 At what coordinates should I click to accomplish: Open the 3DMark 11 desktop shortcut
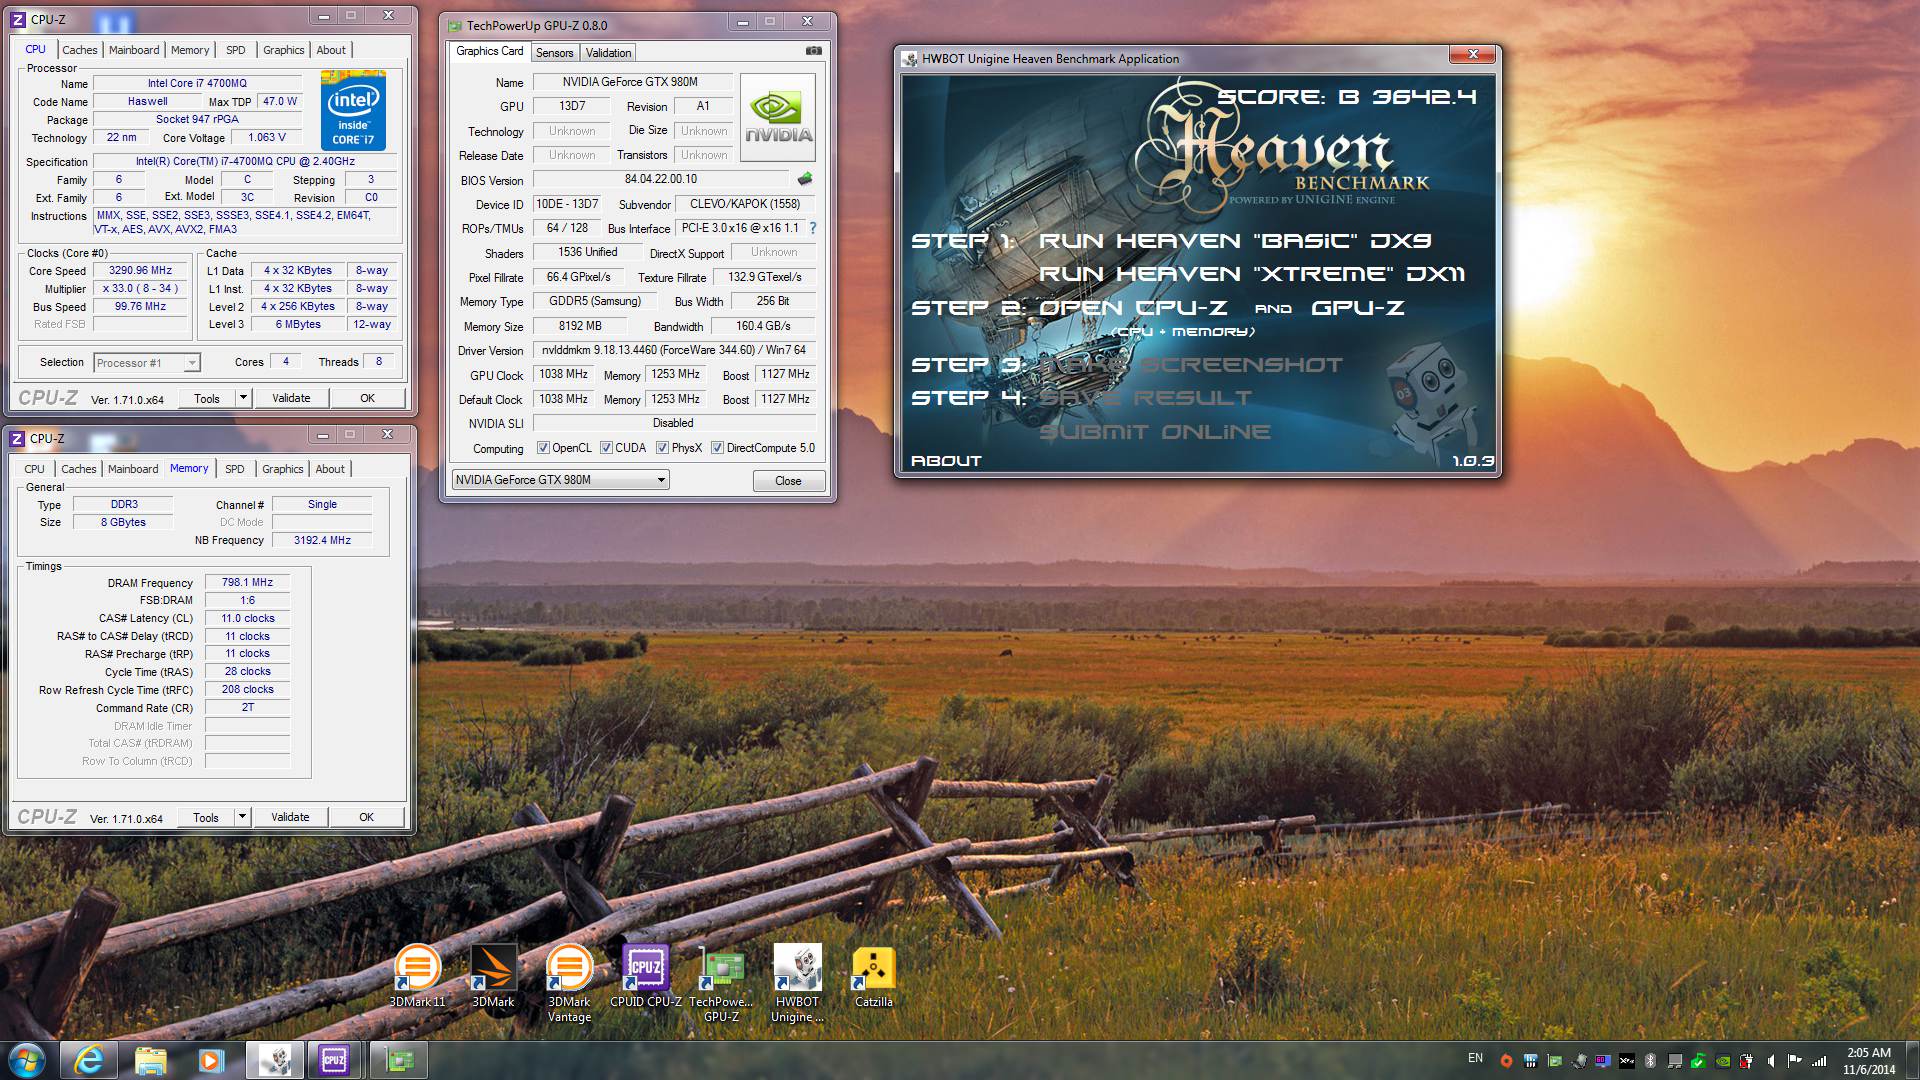(418, 975)
